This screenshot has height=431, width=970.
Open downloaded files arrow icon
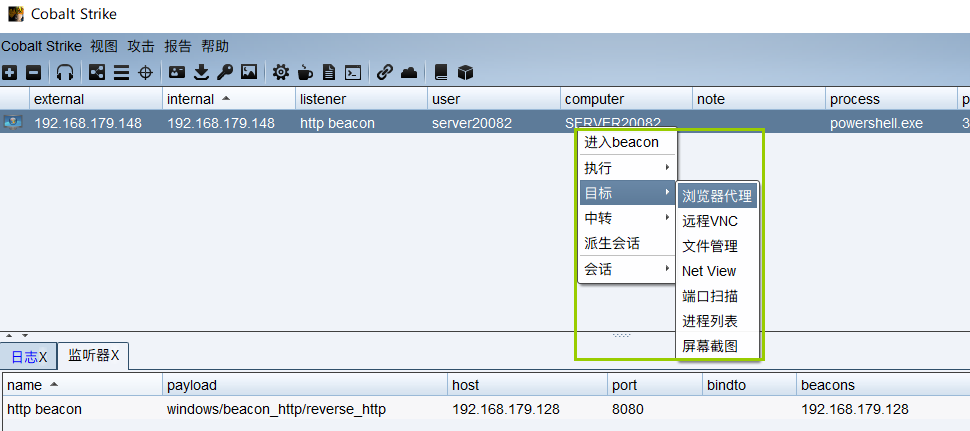[x=201, y=73]
